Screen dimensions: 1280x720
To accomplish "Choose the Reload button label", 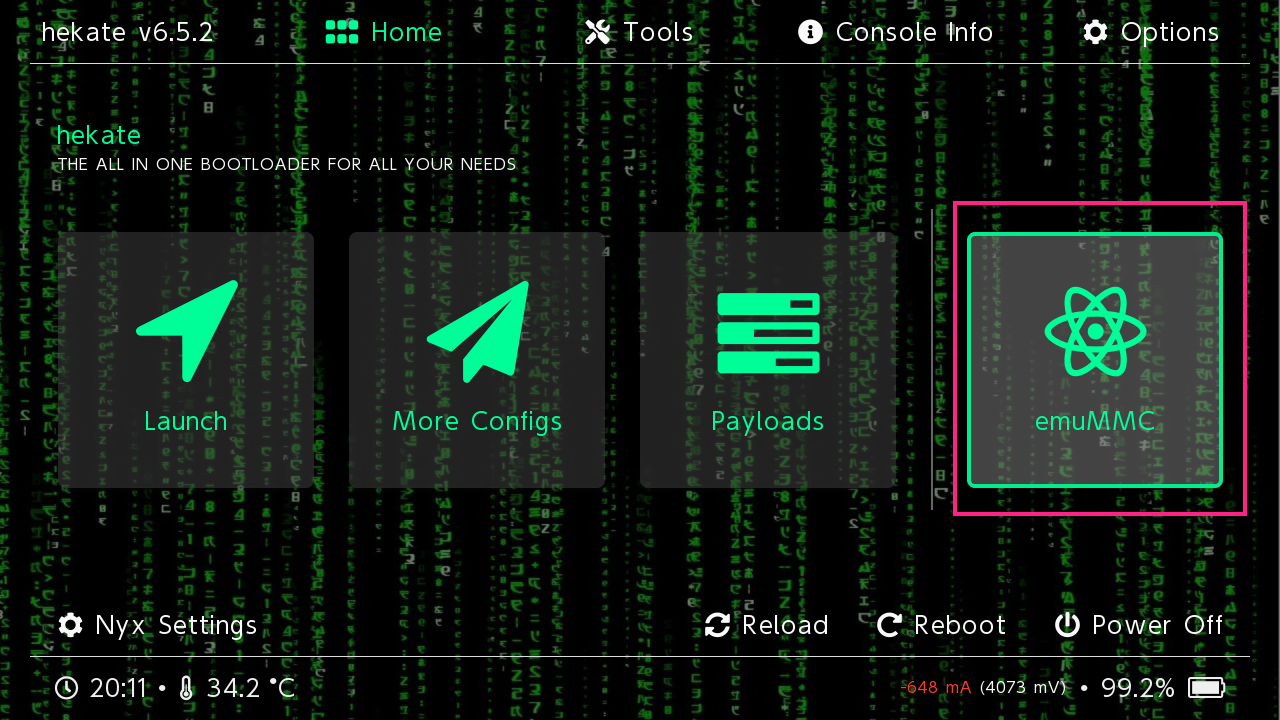I will pyautogui.click(x=785, y=625).
